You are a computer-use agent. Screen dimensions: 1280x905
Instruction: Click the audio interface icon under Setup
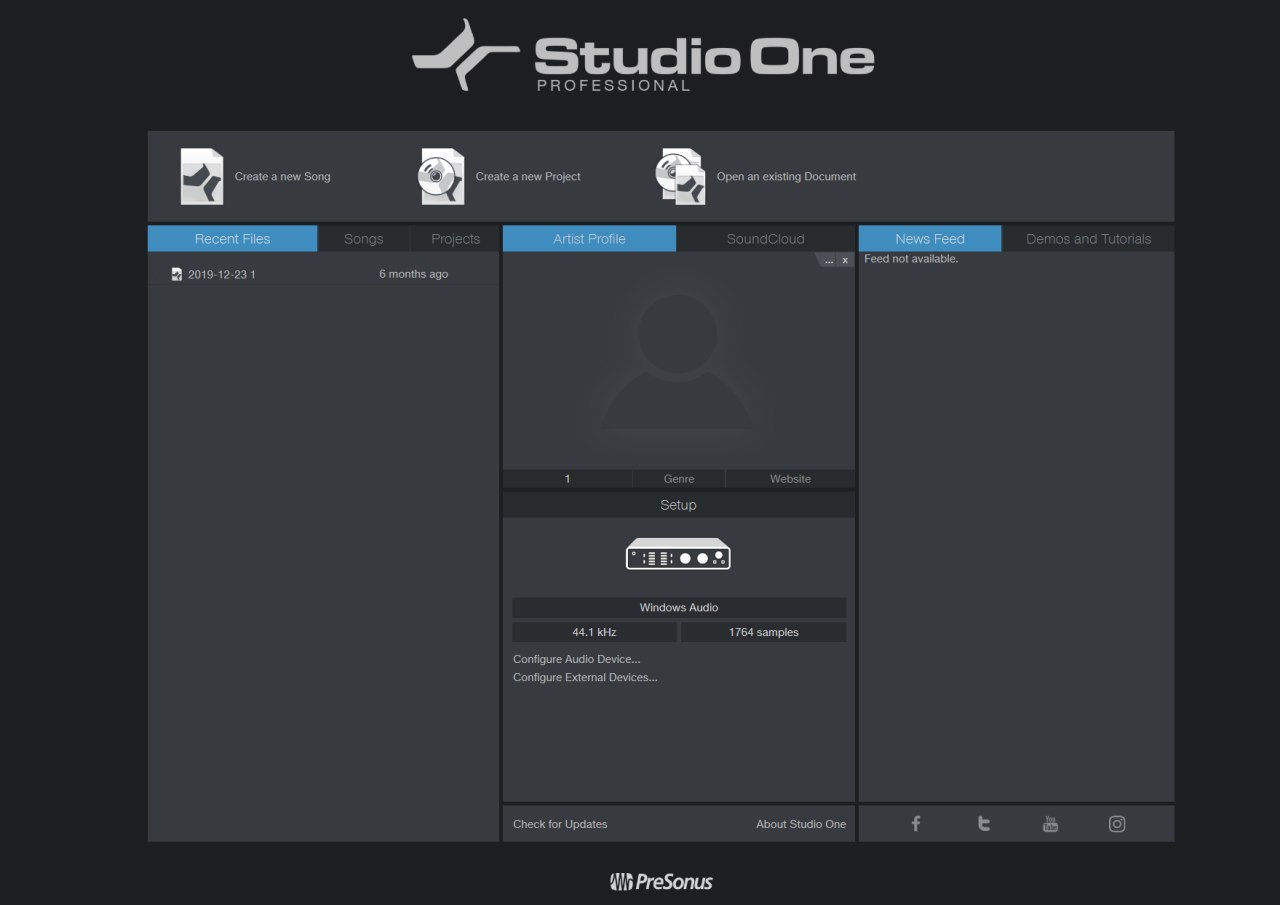(678, 554)
